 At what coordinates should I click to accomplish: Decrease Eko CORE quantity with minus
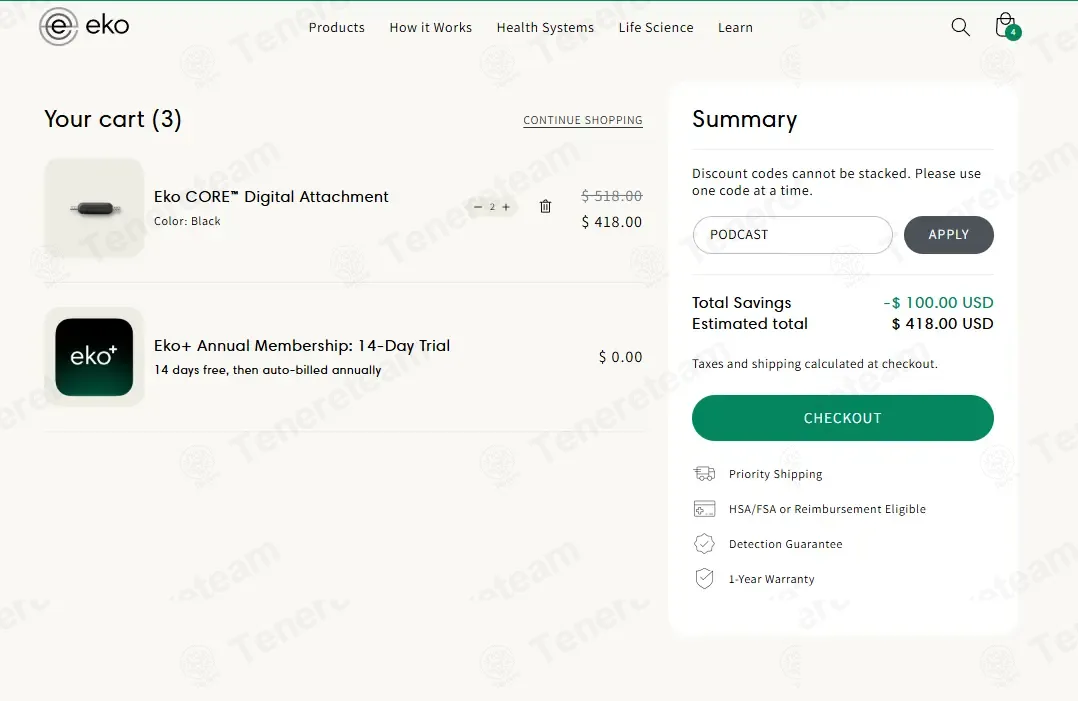click(478, 206)
